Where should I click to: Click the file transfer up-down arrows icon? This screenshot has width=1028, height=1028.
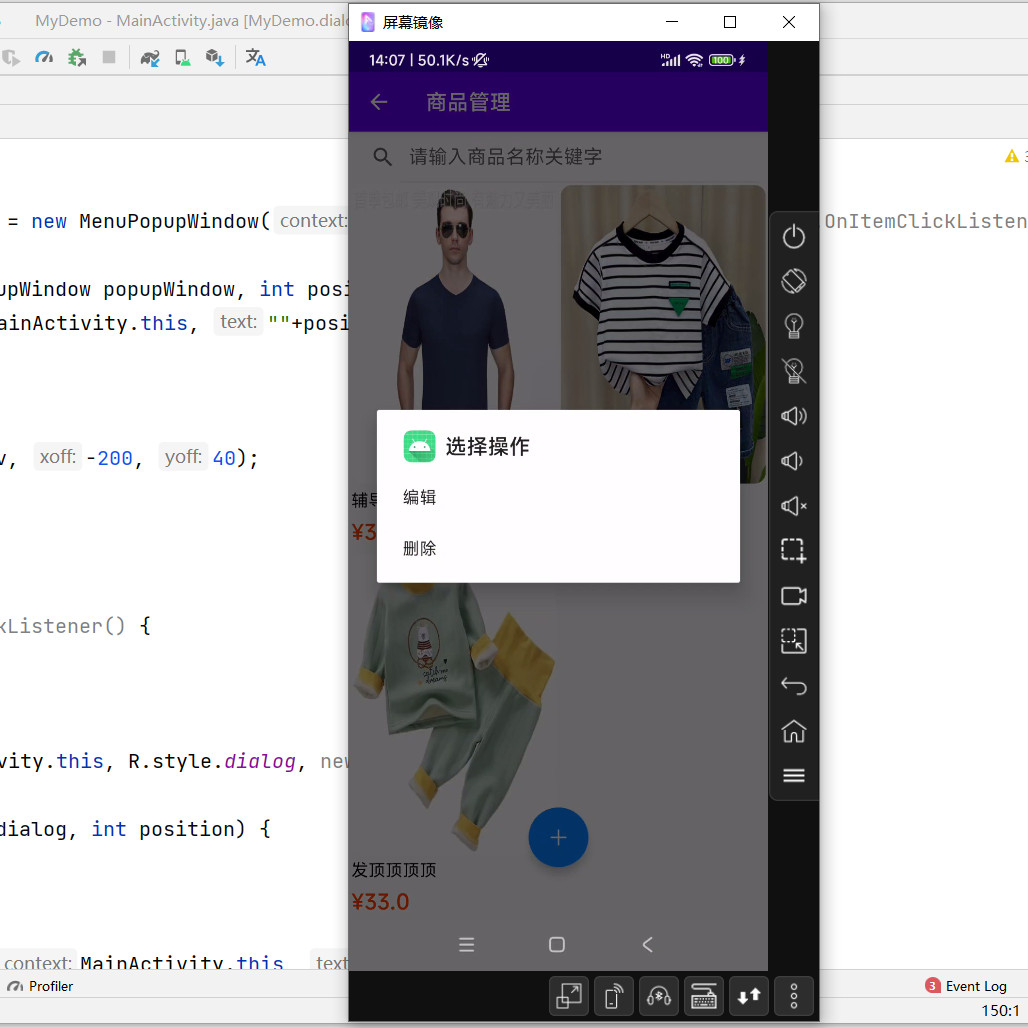748,996
